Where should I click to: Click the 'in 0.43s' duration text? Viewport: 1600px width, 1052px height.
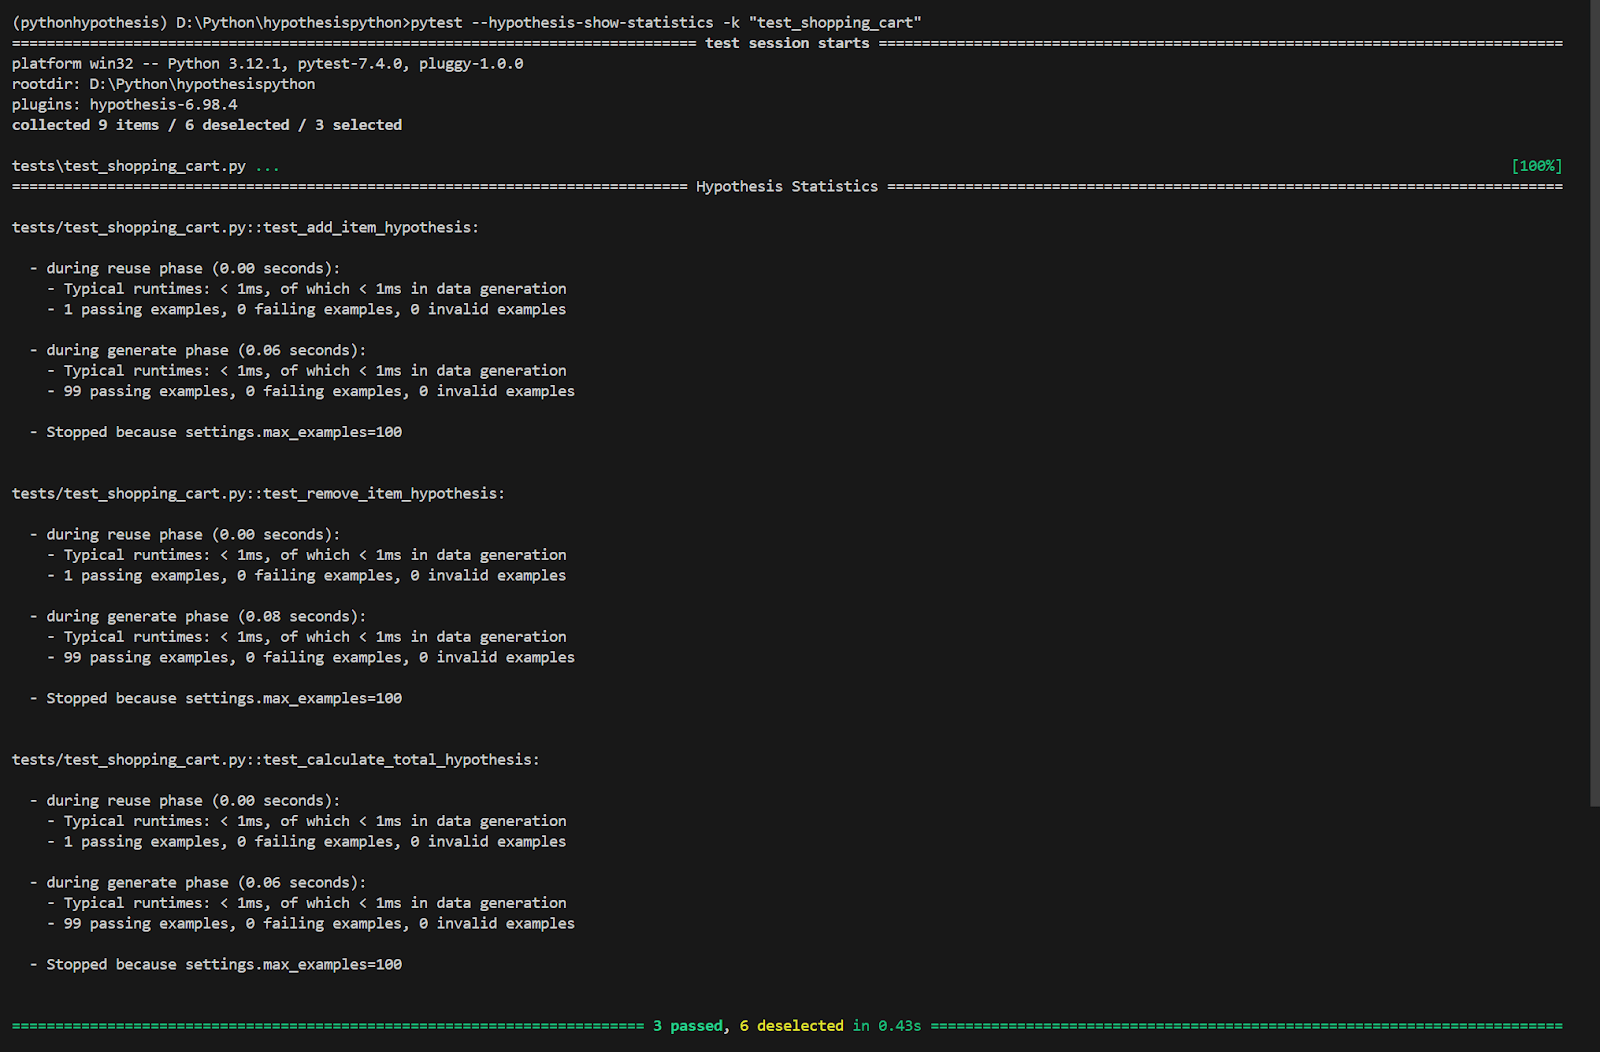point(887,1026)
